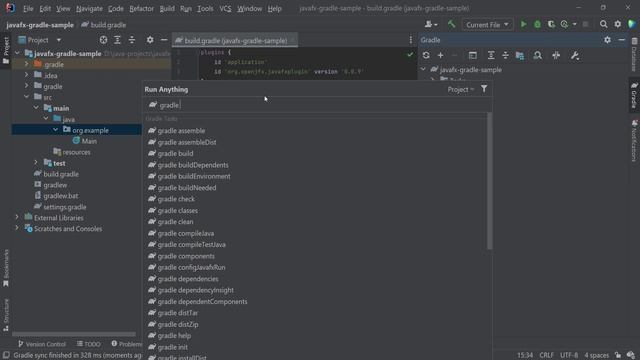Expand External Libraries node
The image size is (640, 360).
tap(17, 217)
